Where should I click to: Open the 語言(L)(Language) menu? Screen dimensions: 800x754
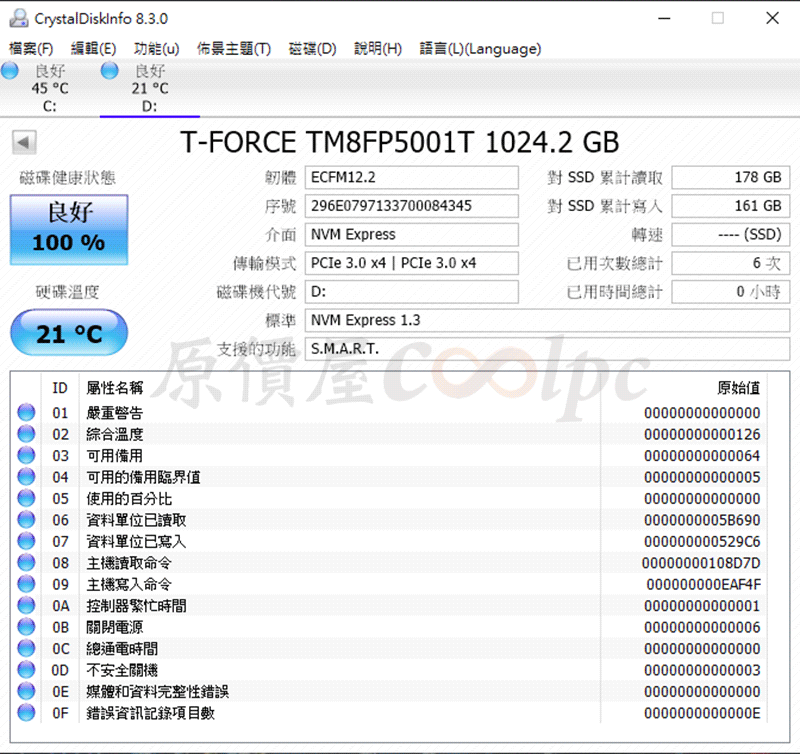pos(480,48)
